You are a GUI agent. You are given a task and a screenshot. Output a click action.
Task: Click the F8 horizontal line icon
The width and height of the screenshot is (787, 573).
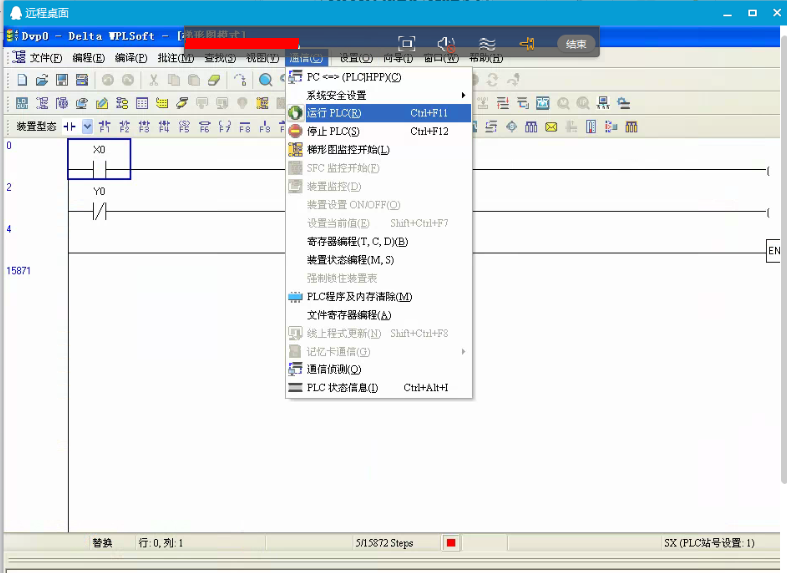(244, 127)
